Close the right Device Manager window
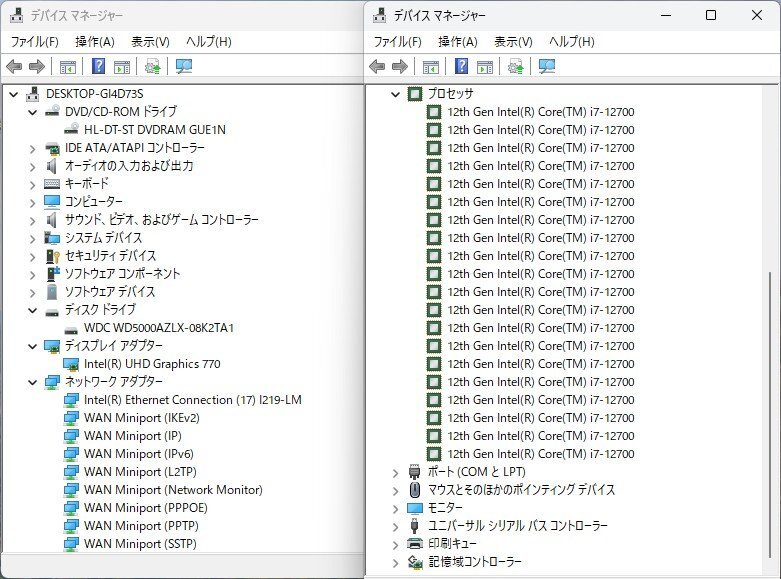Viewport: 781px width, 579px height. (x=757, y=15)
